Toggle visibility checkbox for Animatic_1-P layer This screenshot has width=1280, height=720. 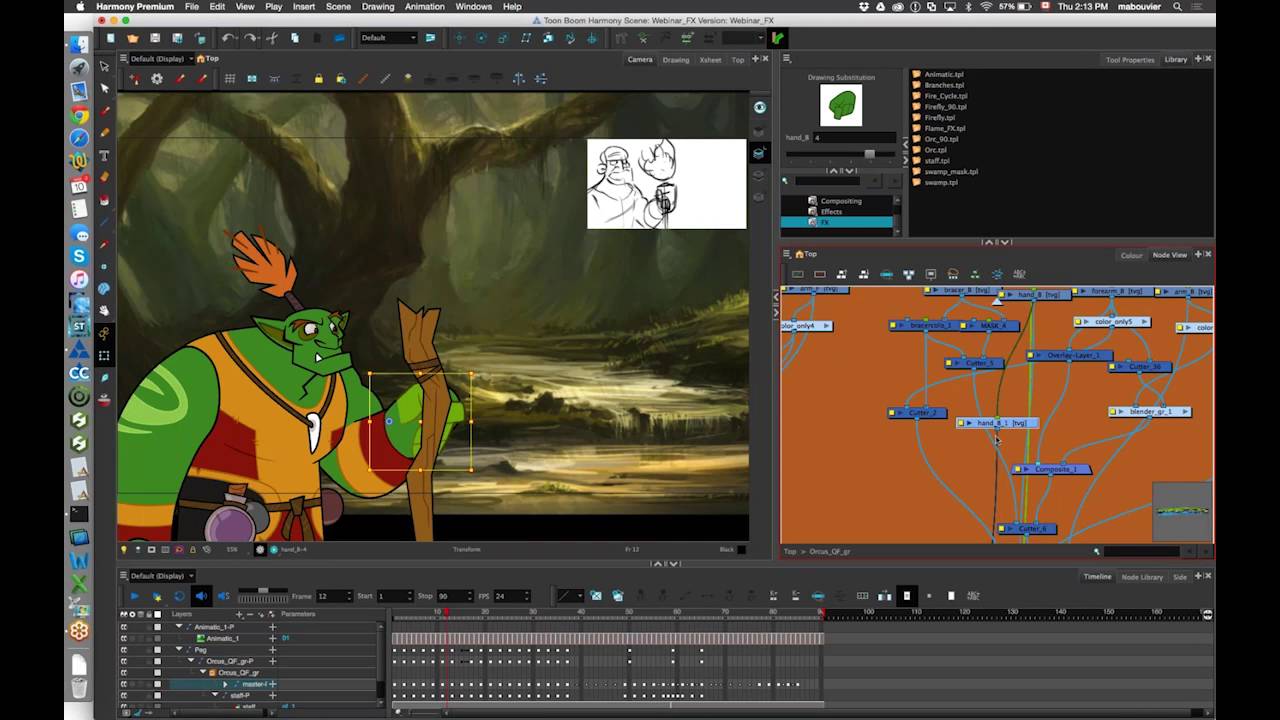pyautogui.click(x=124, y=627)
